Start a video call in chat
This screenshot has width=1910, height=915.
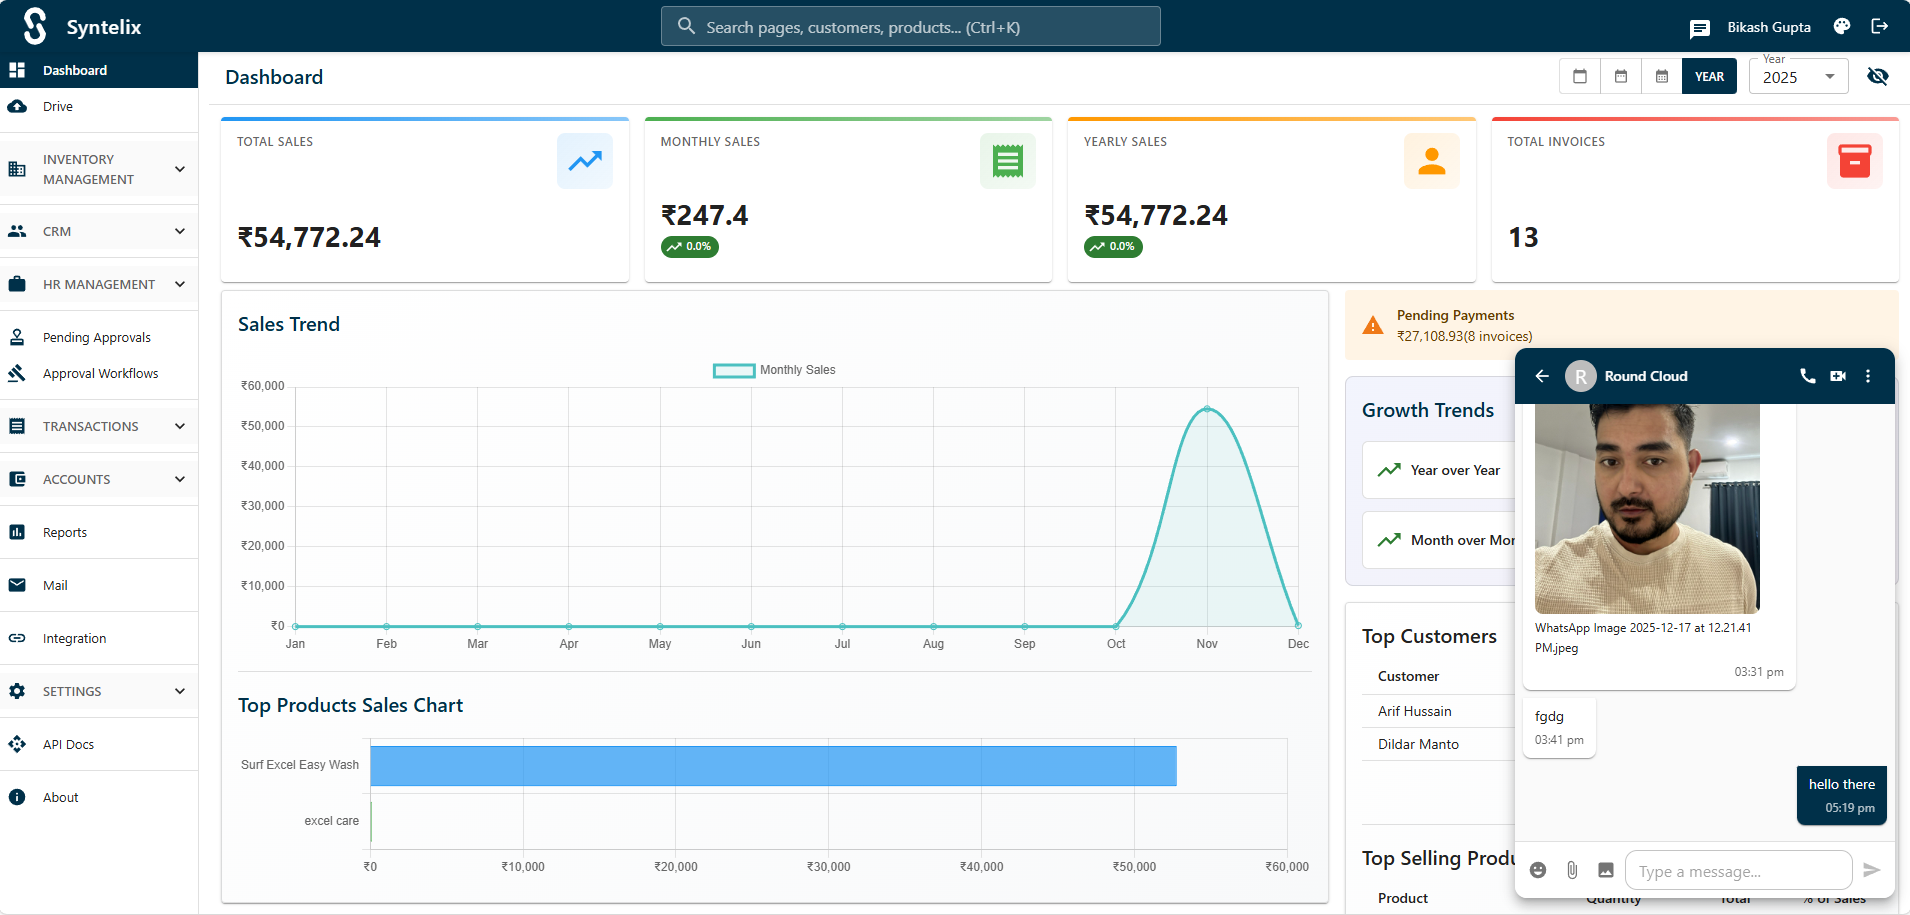pyautogui.click(x=1838, y=376)
